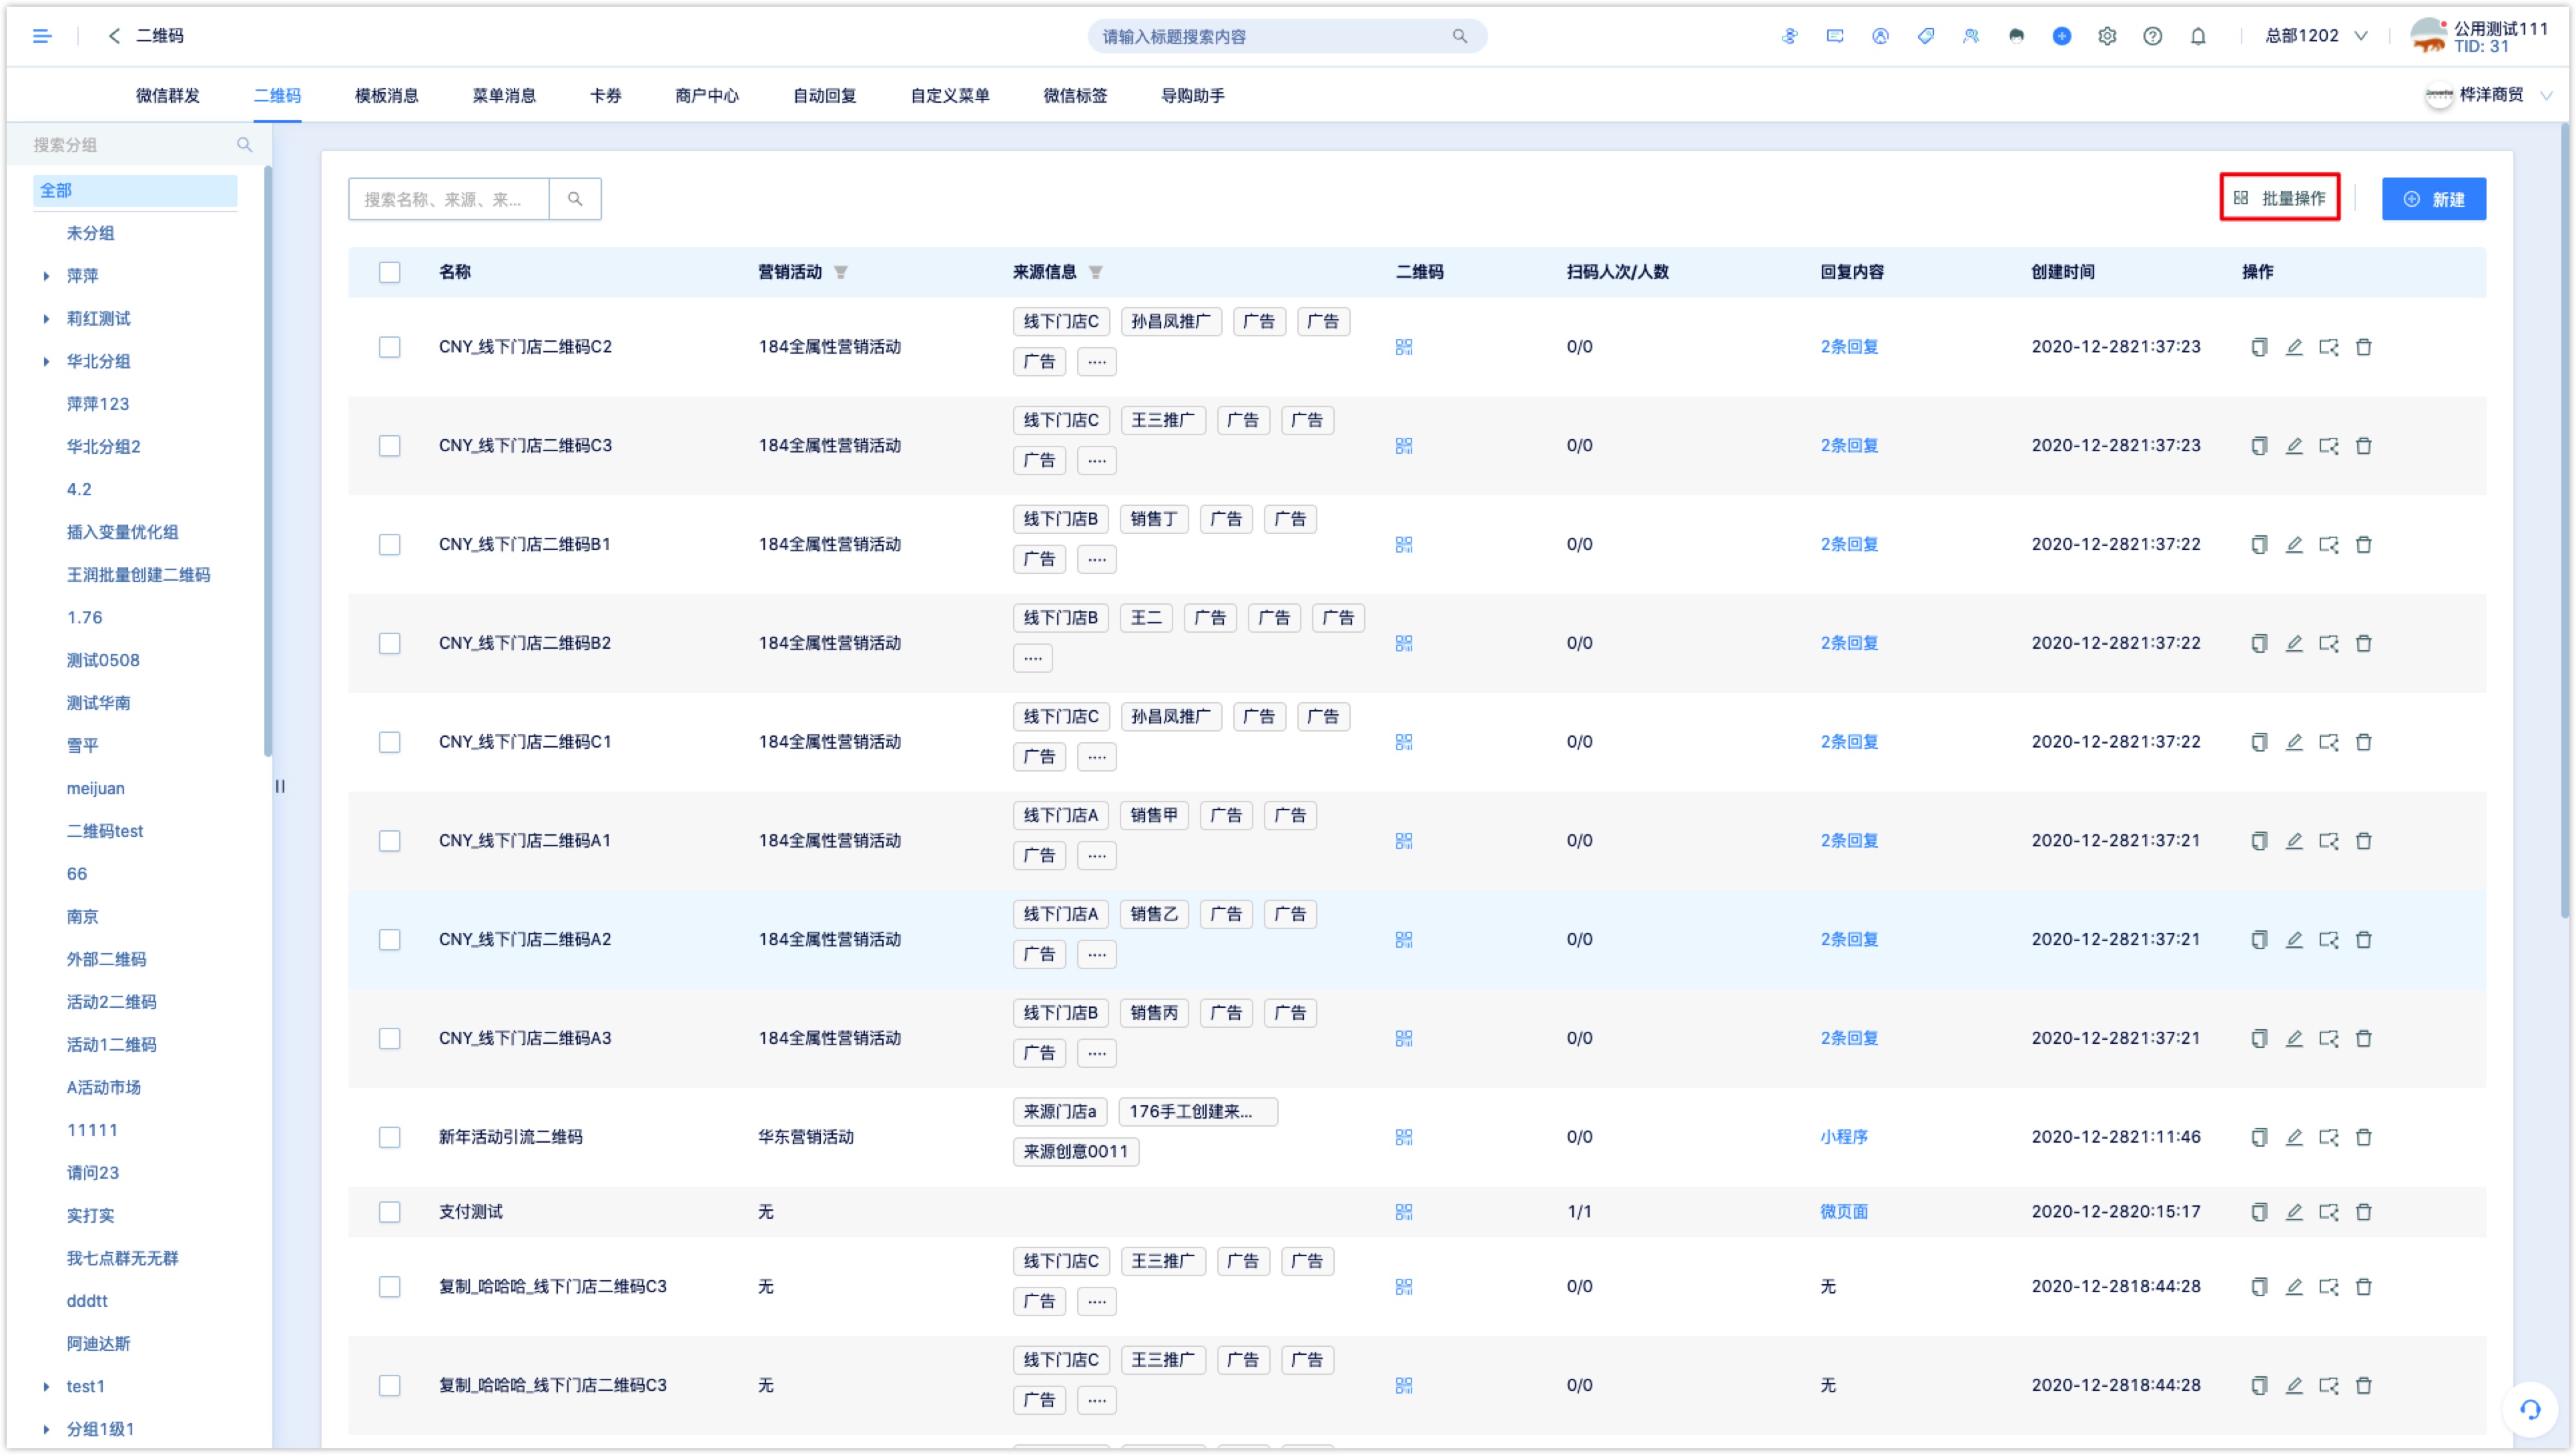Delete the CNY_线下门店二维码B1 row
This screenshot has width=2576, height=1455.
pyautogui.click(x=2364, y=545)
